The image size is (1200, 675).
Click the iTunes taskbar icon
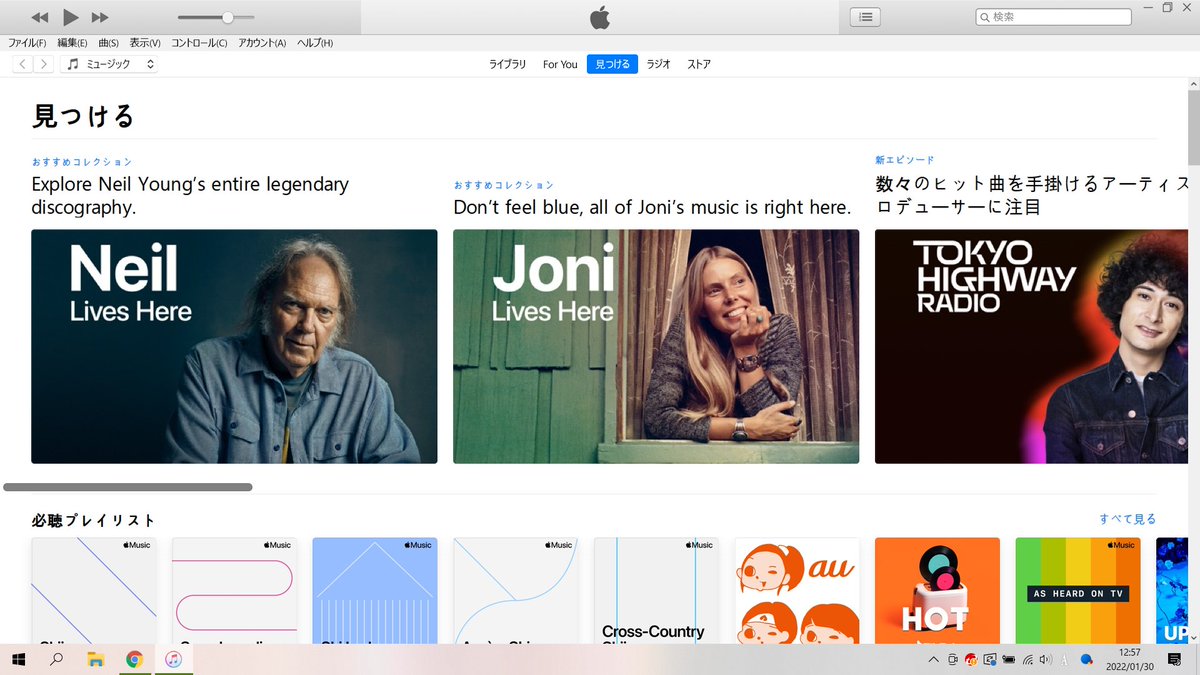(173, 660)
